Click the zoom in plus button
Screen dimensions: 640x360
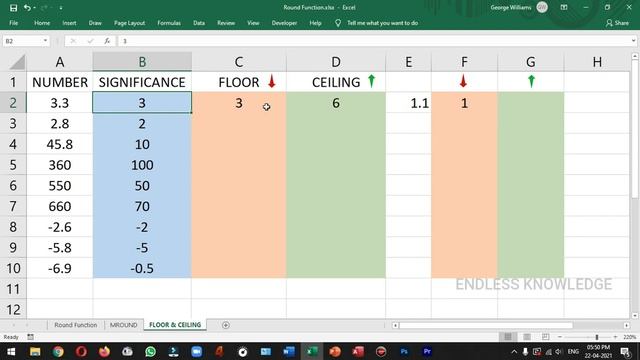(615, 337)
